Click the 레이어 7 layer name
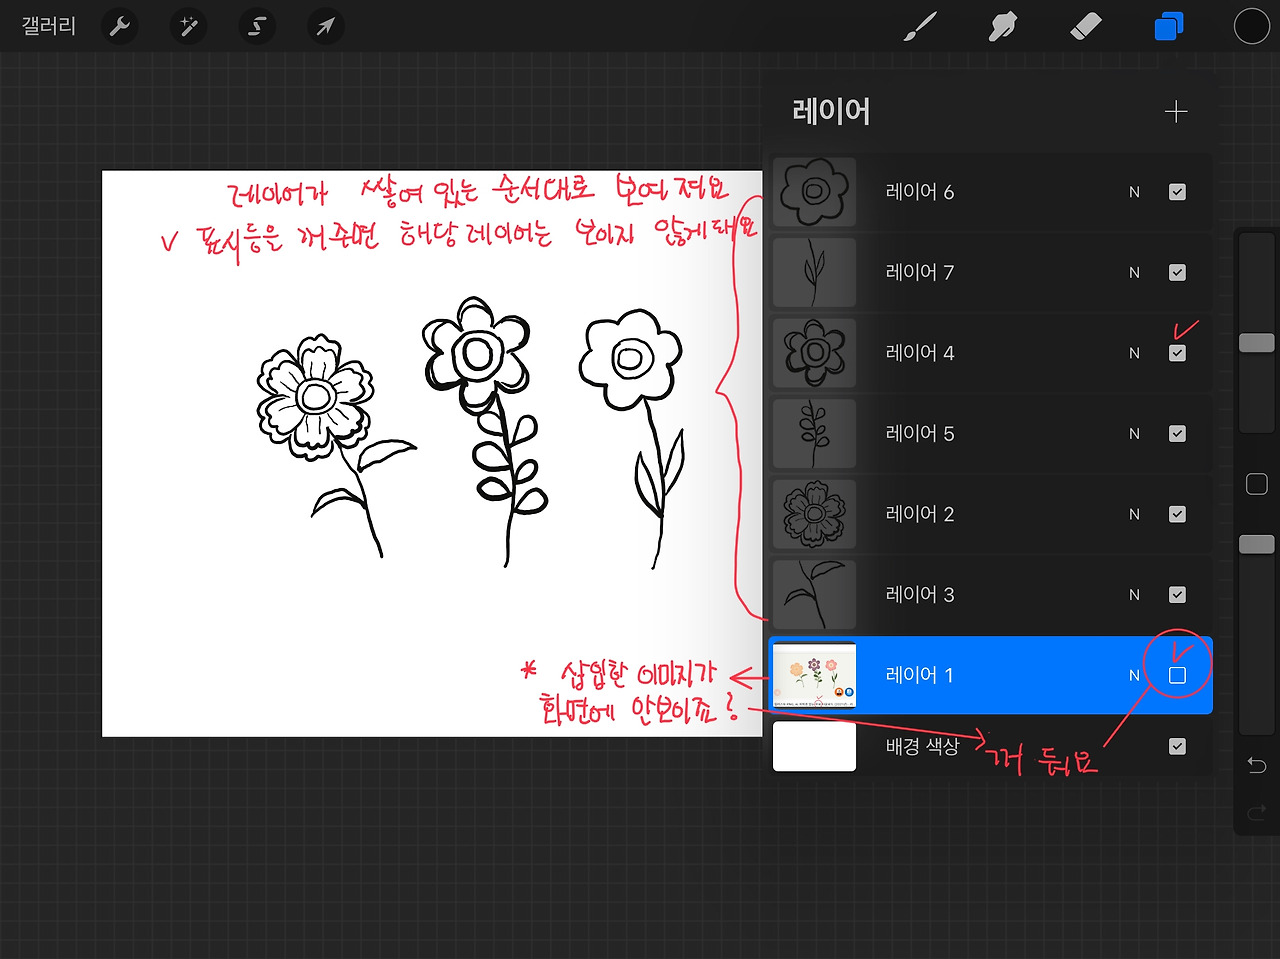This screenshot has width=1280, height=959. [920, 272]
